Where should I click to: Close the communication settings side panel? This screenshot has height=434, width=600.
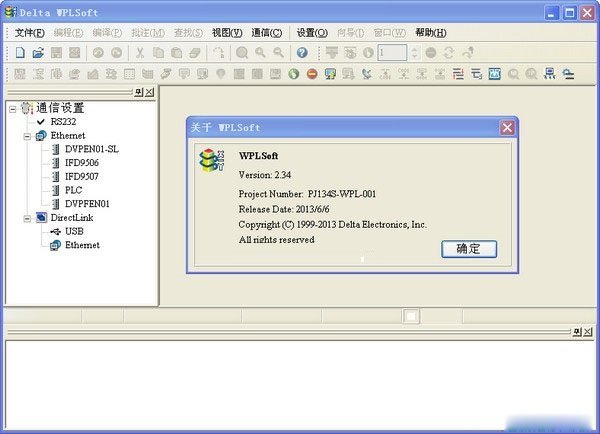coord(149,92)
